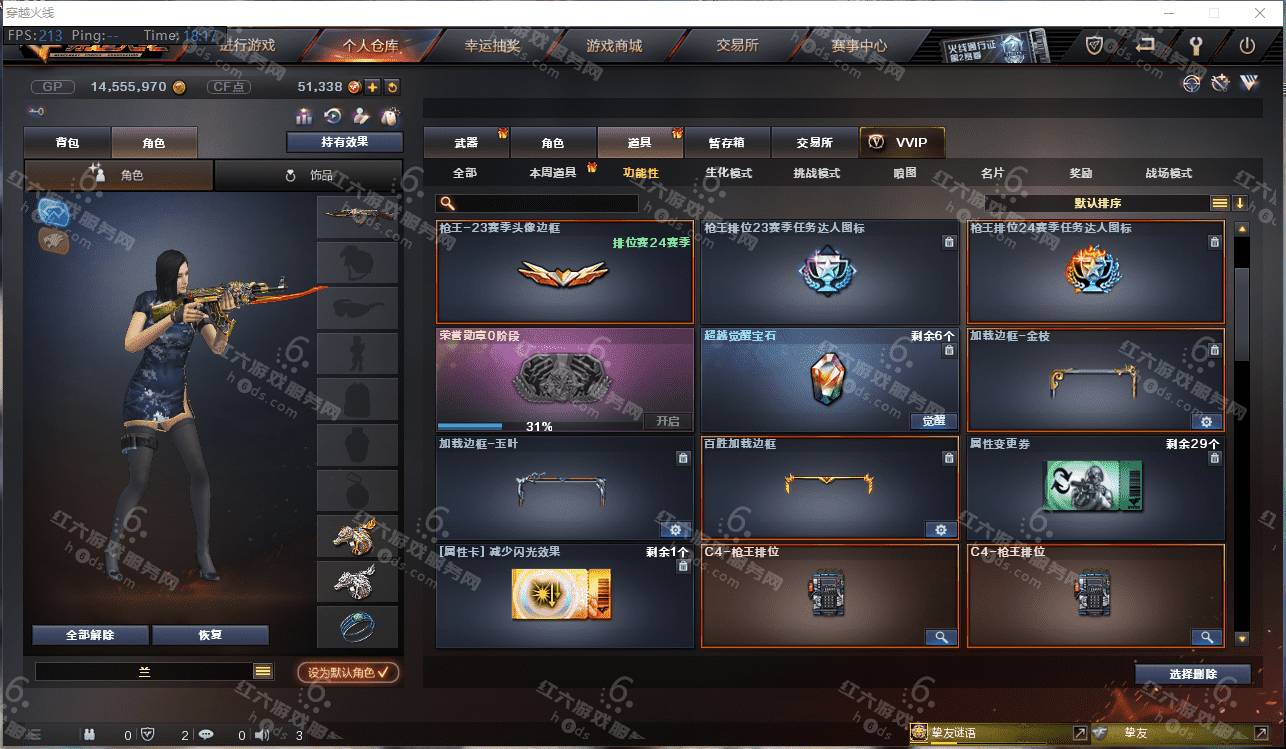1286x749 pixels.
Task: Click trash icon on 属性变更券 item
Action: click(1214, 458)
